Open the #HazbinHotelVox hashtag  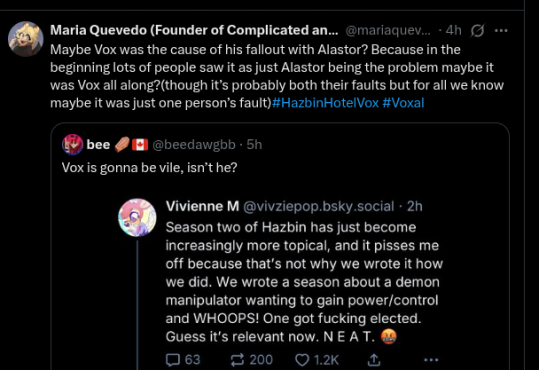tap(325, 103)
